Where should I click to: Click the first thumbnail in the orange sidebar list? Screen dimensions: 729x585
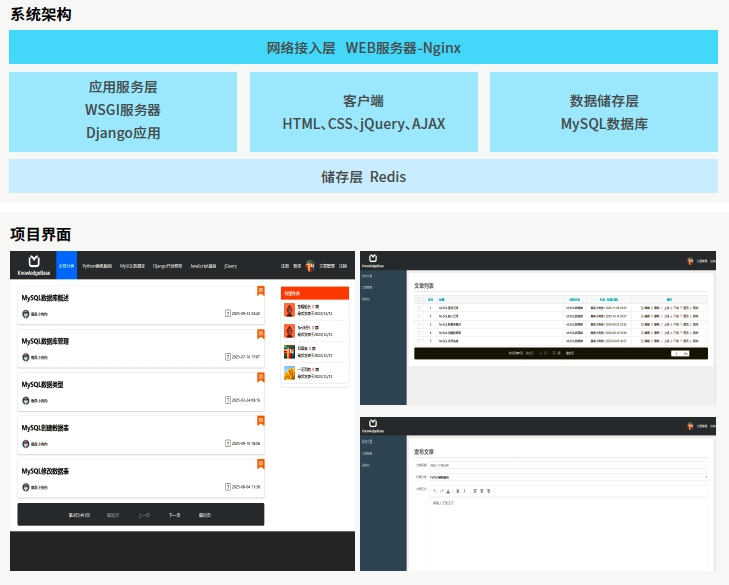290,308
